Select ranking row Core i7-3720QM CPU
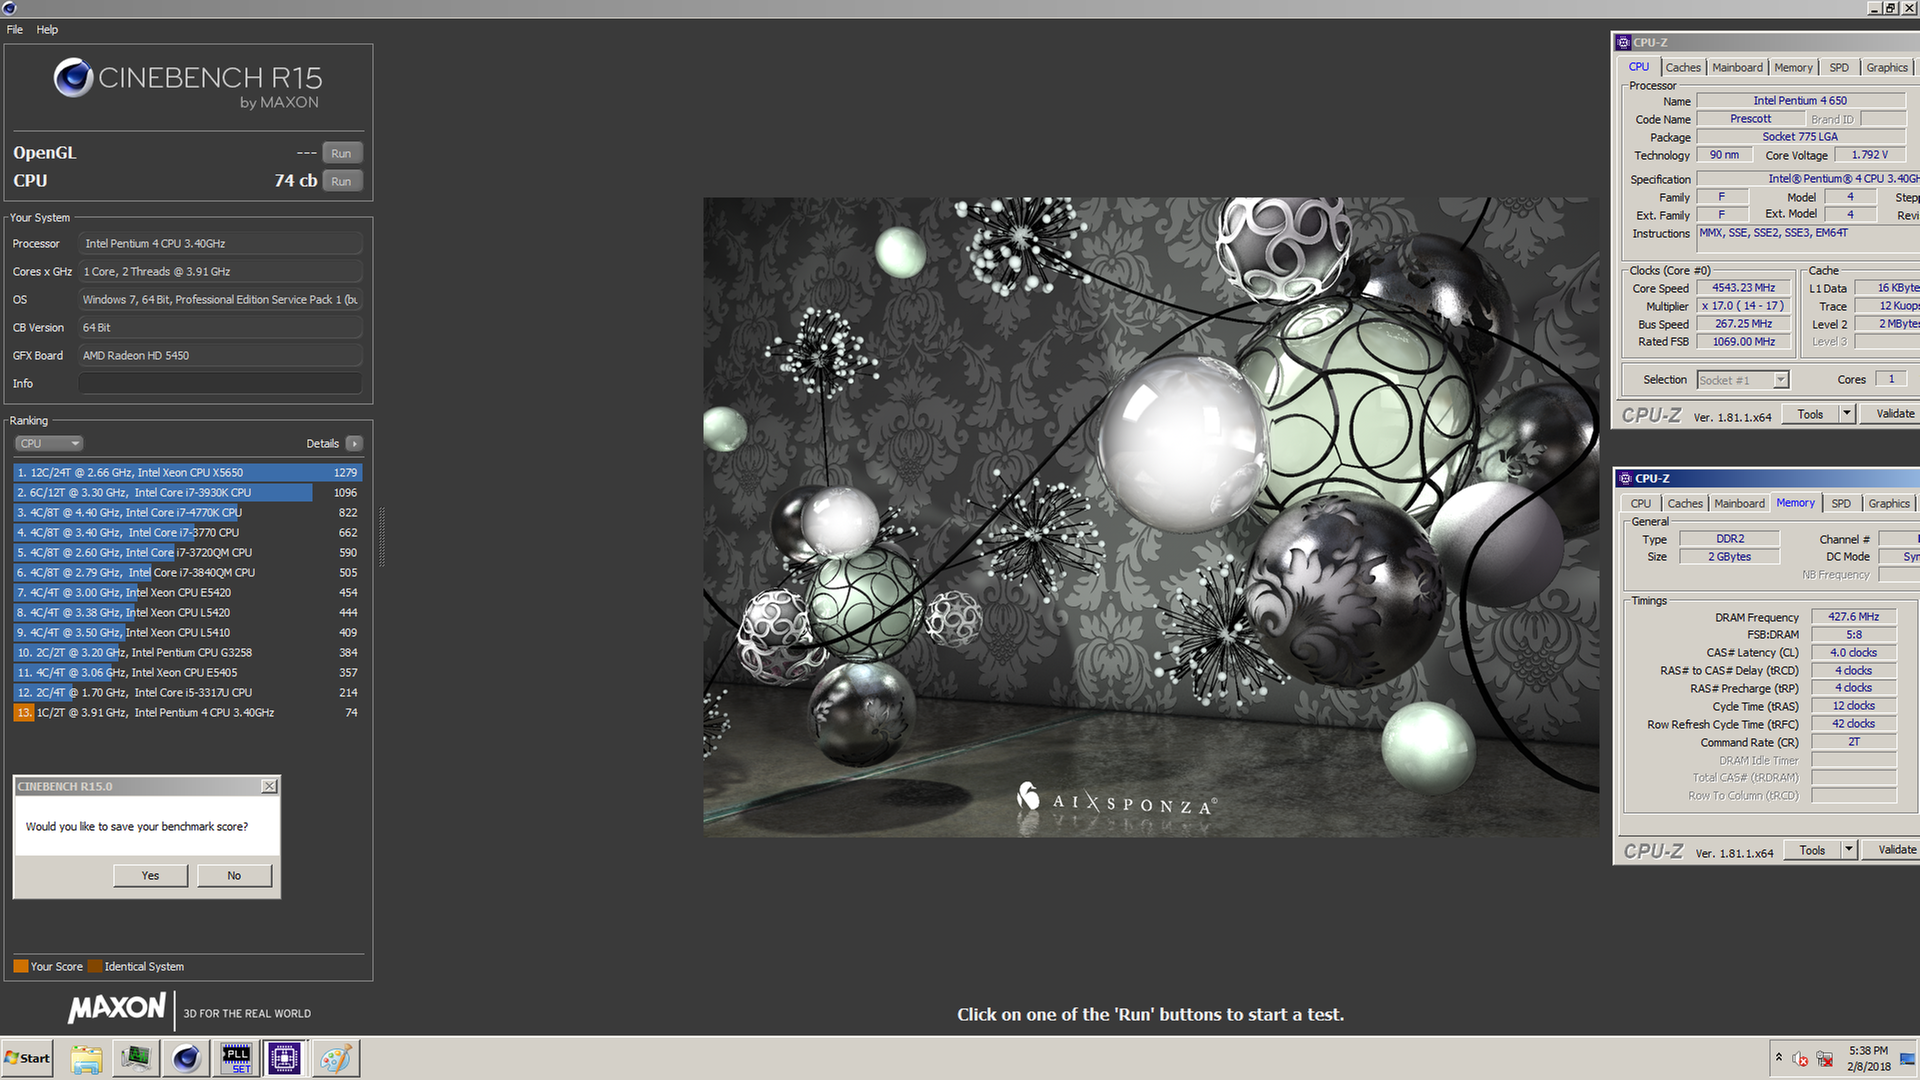This screenshot has height=1080, width=1920. tap(188, 552)
